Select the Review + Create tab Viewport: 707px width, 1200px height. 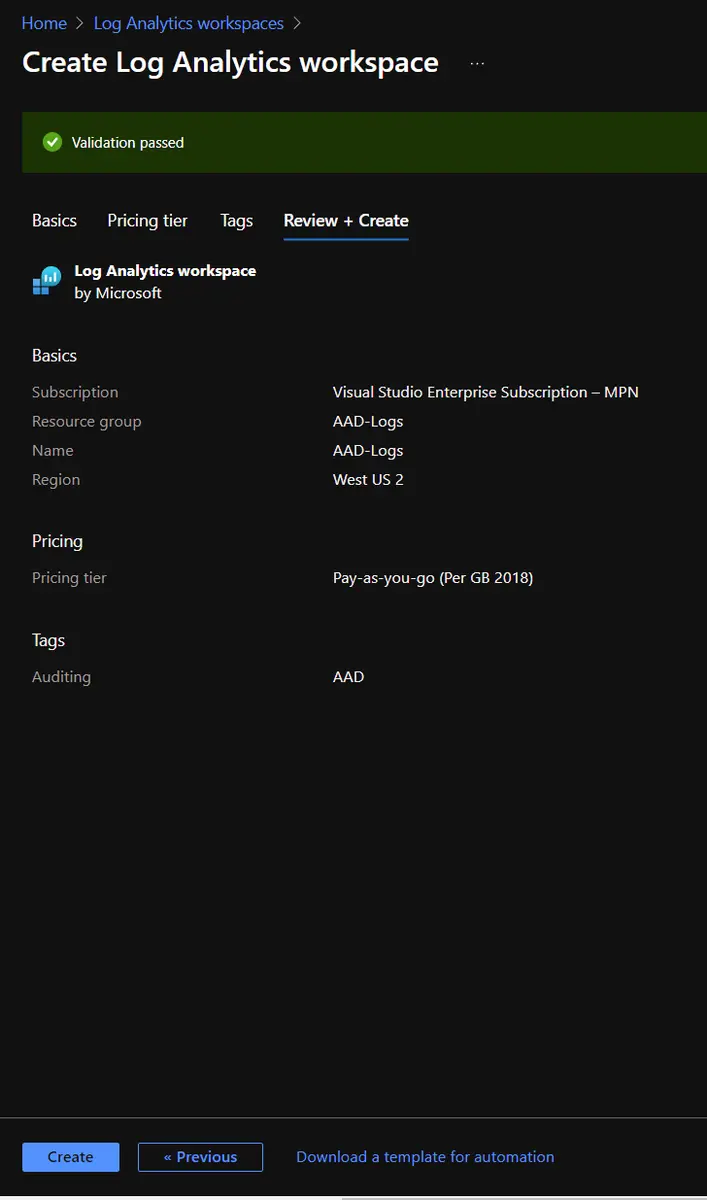click(x=346, y=221)
